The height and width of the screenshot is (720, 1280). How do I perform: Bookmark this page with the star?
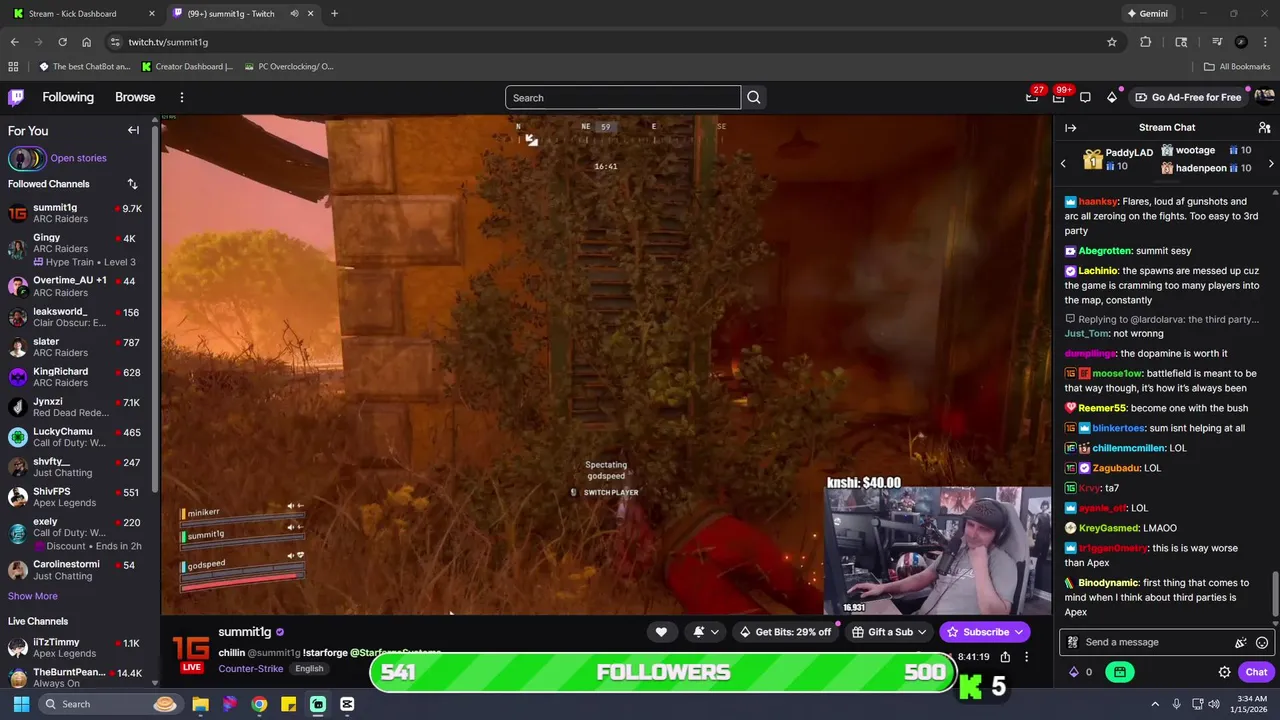[x=1112, y=42]
